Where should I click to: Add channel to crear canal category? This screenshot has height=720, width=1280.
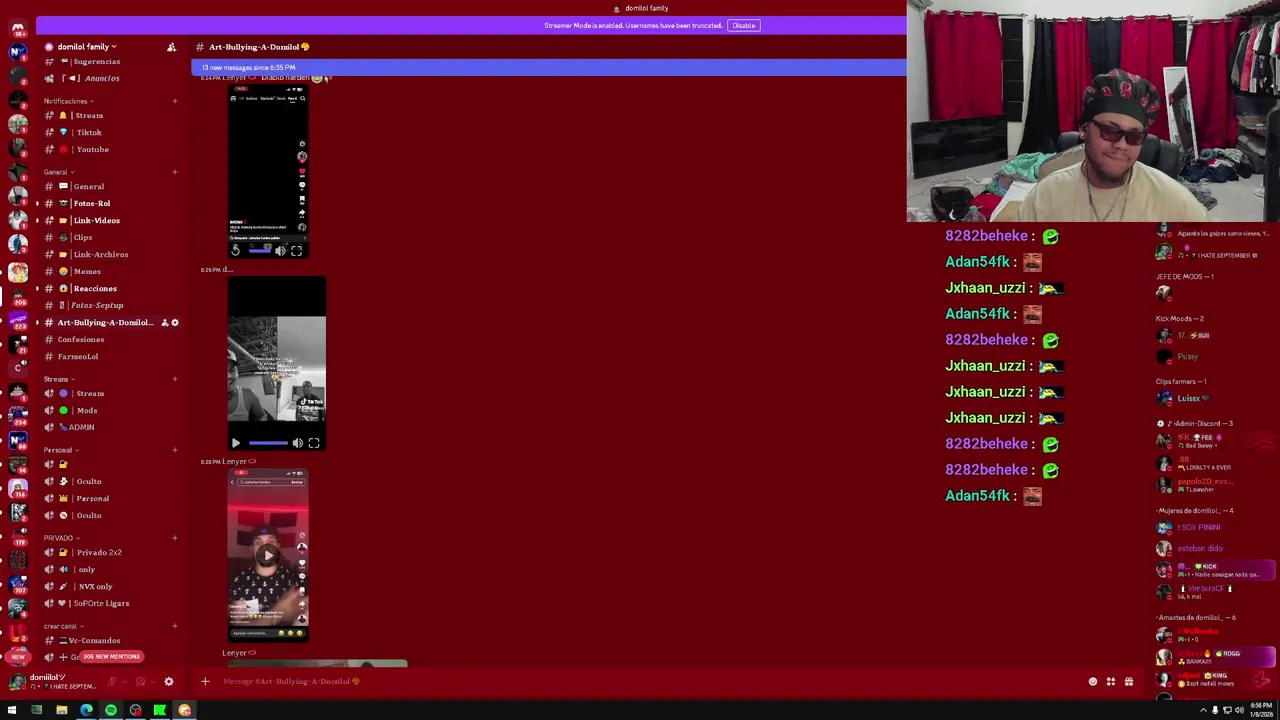click(174, 626)
